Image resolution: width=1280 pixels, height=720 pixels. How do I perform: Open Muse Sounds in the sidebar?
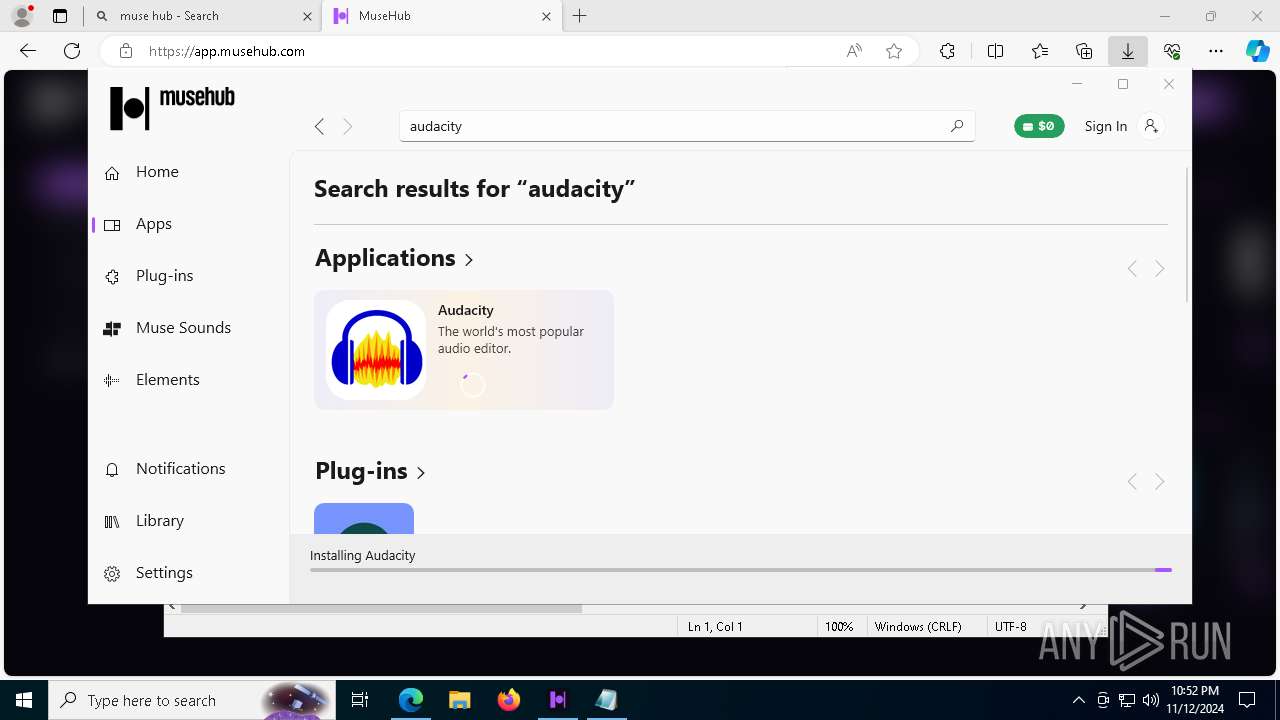point(168,328)
